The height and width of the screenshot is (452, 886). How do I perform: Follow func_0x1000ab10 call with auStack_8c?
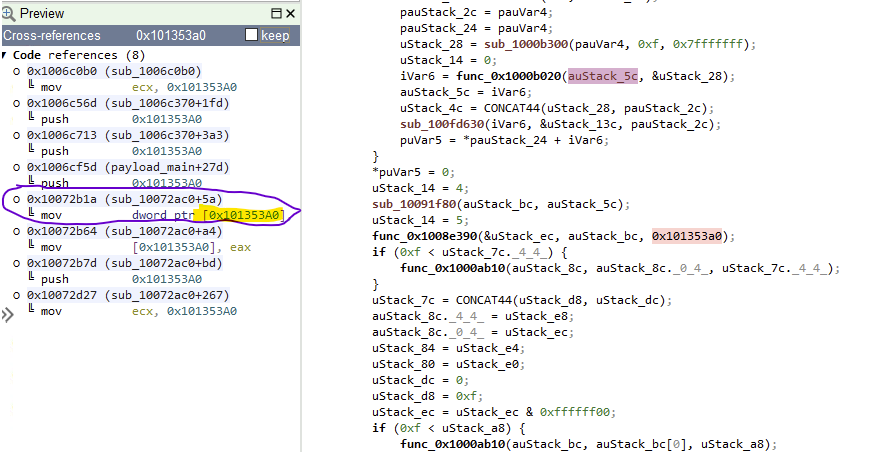[x=453, y=268]
